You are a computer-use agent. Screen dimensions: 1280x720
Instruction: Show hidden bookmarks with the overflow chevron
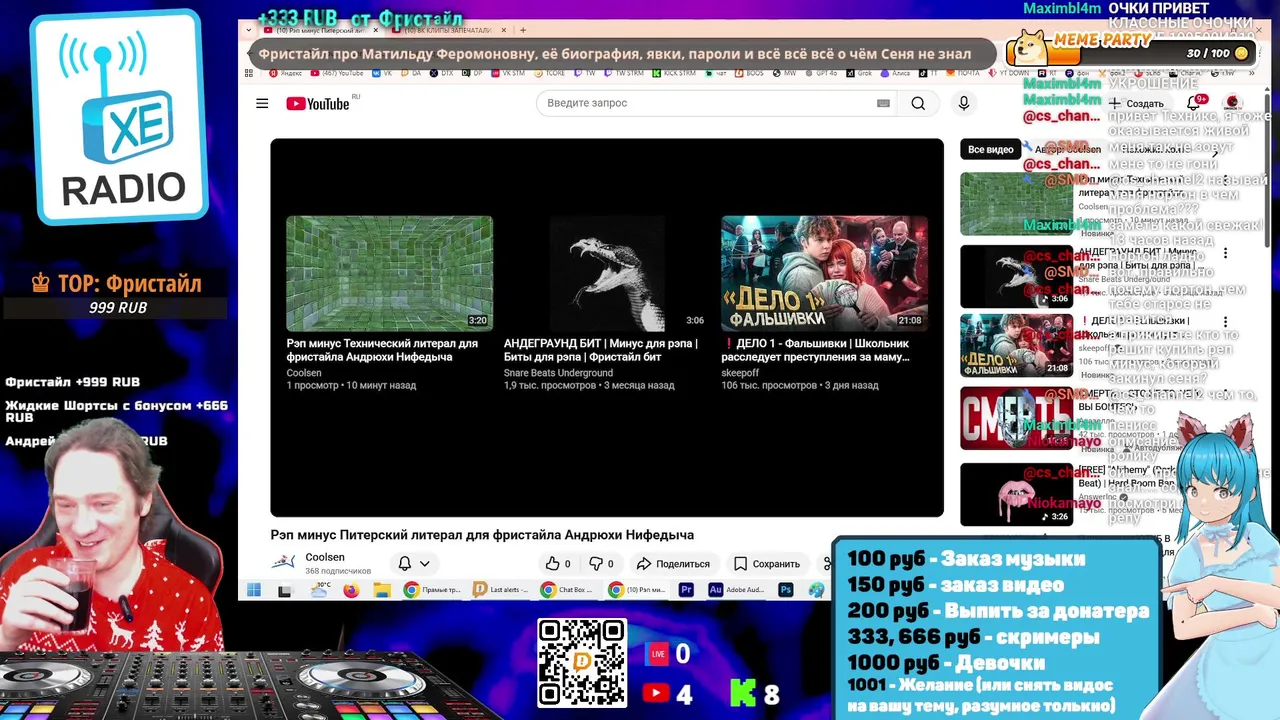click(x=1250, y=73)
